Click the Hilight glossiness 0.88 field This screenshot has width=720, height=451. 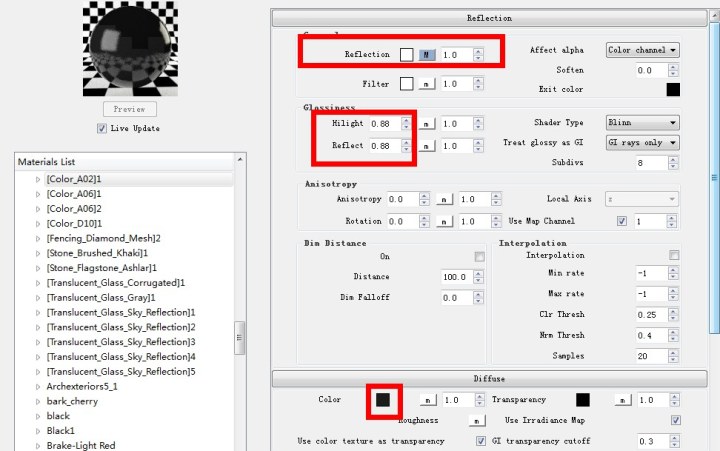point(385,124)
